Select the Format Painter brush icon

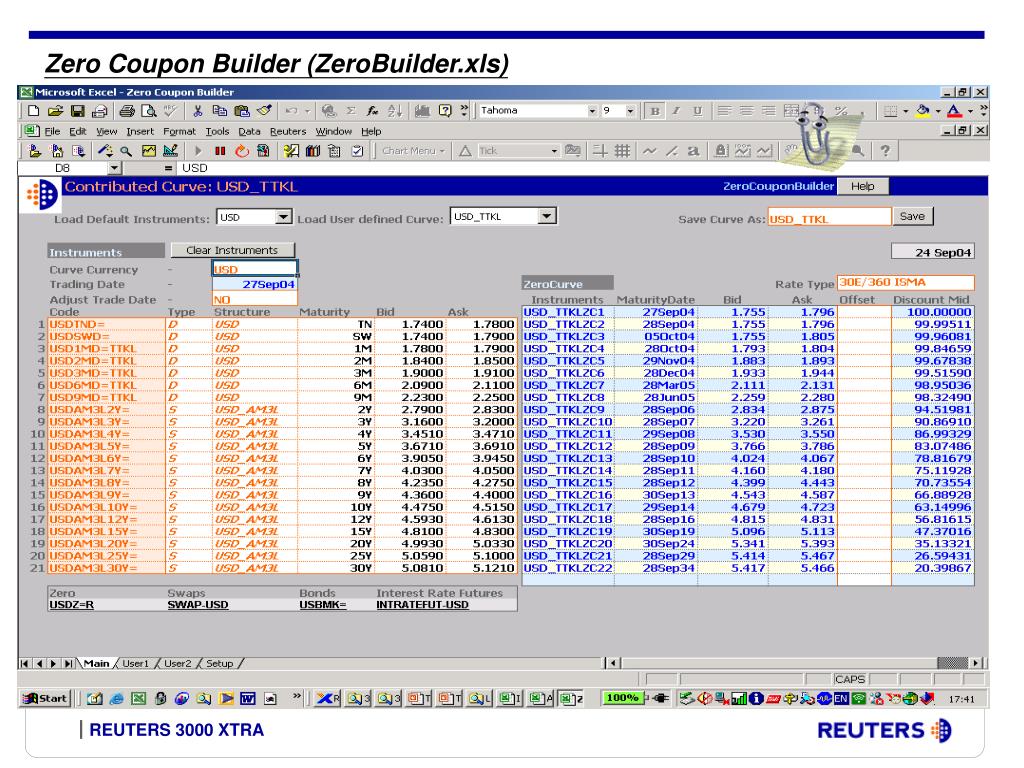coord(264,111)
